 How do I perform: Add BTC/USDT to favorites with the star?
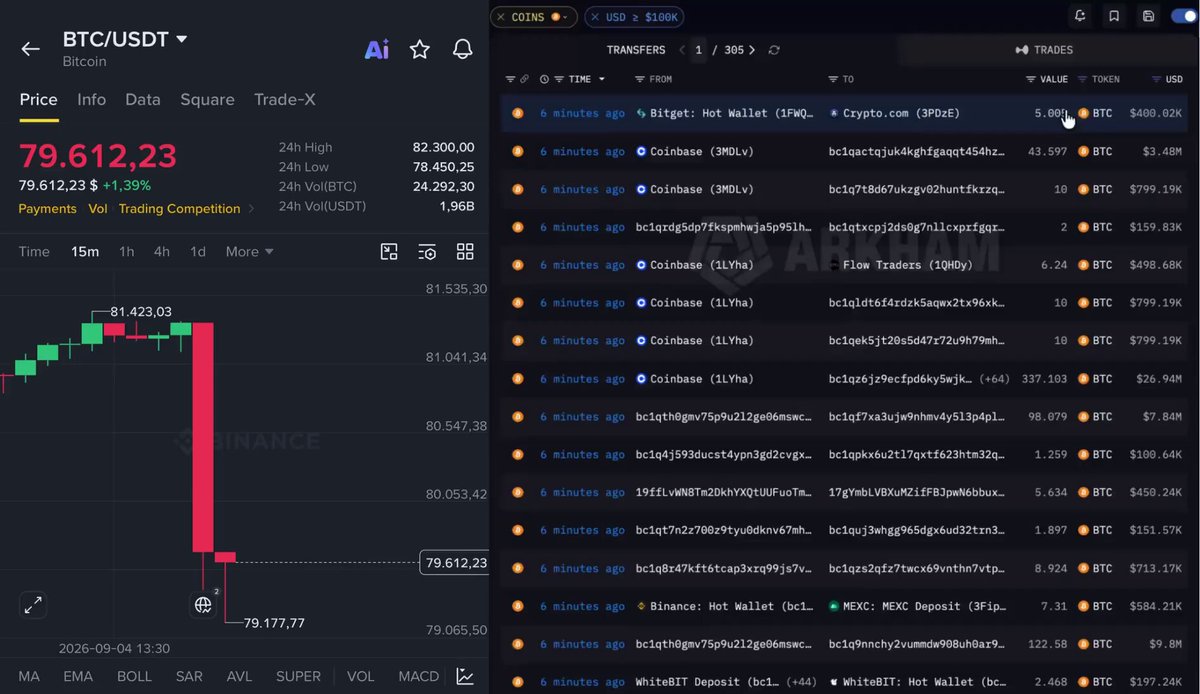click(x=420, y=49)
